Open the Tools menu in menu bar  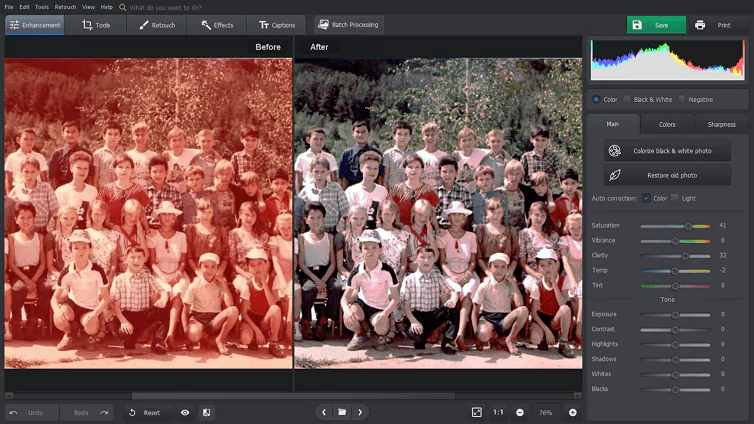point(41,7)
